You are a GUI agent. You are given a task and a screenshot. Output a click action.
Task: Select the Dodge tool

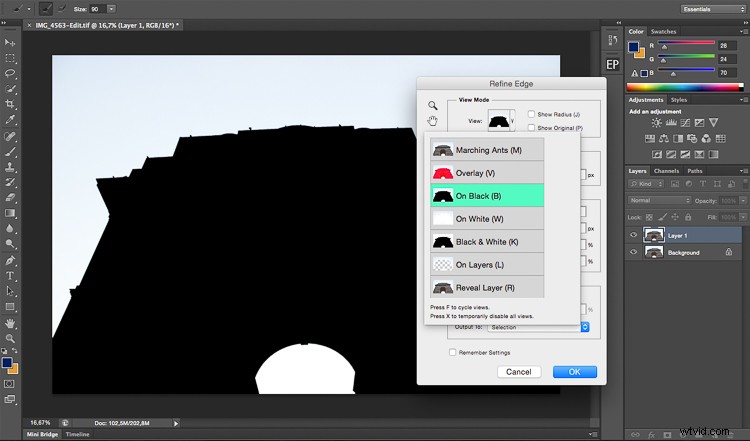10,243
